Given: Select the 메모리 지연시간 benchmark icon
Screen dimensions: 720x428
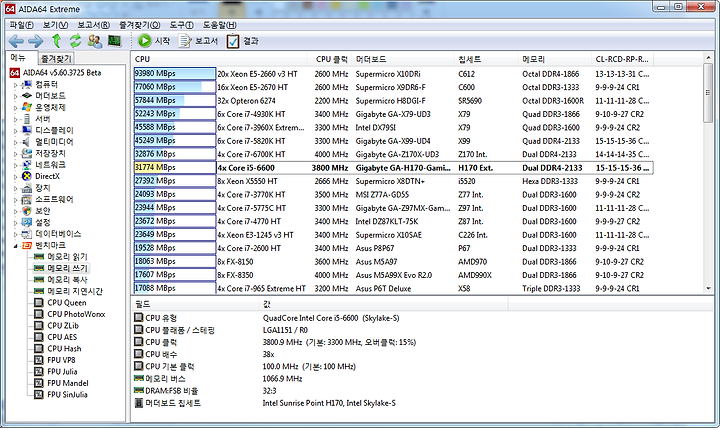Looking at the screenshot, I should click(39, 291).
